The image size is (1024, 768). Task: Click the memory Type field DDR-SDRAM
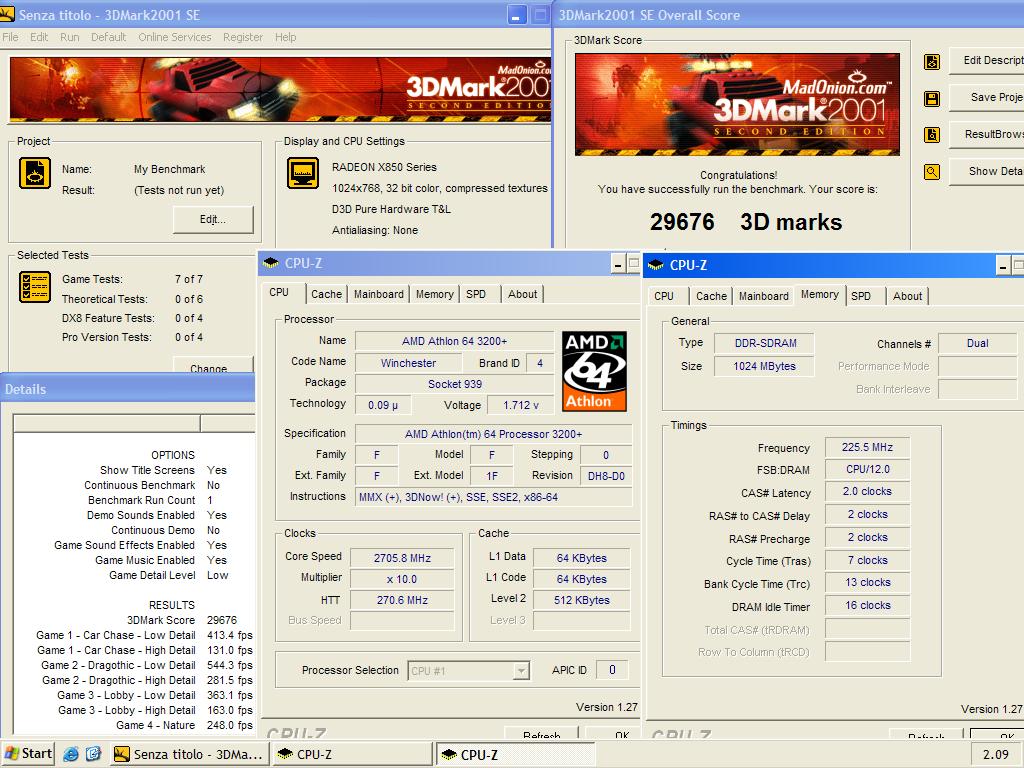coord(765,344)
